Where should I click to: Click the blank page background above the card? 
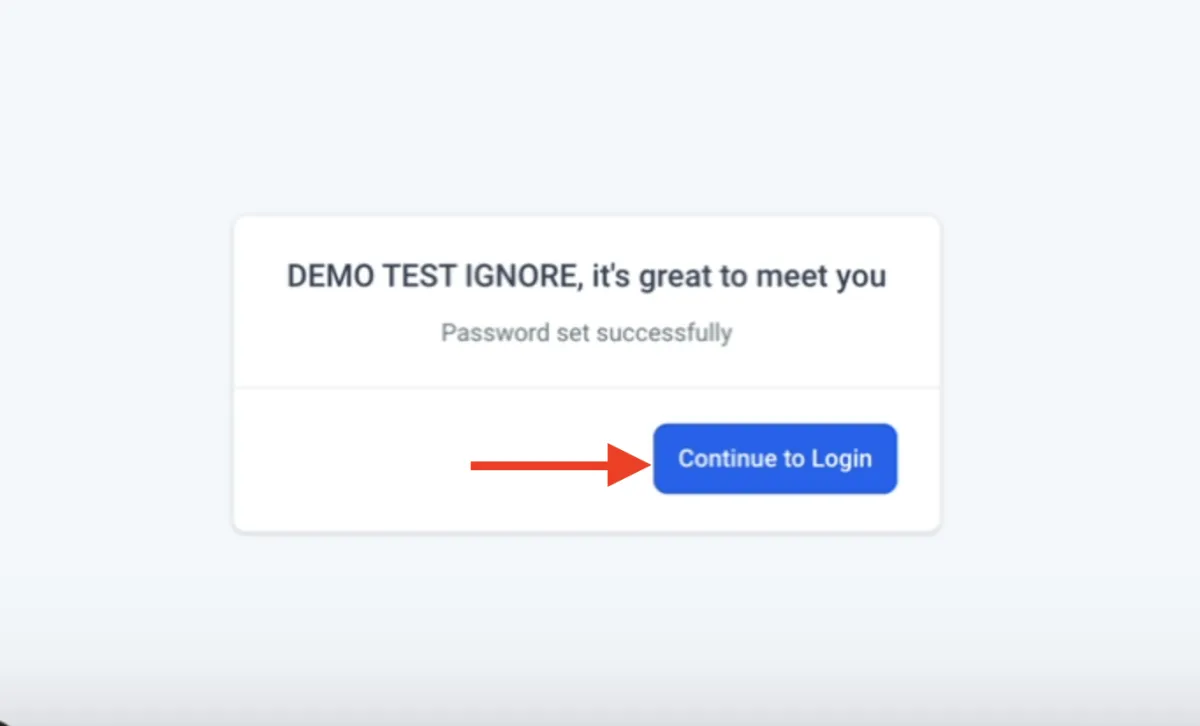coord(600,105)
